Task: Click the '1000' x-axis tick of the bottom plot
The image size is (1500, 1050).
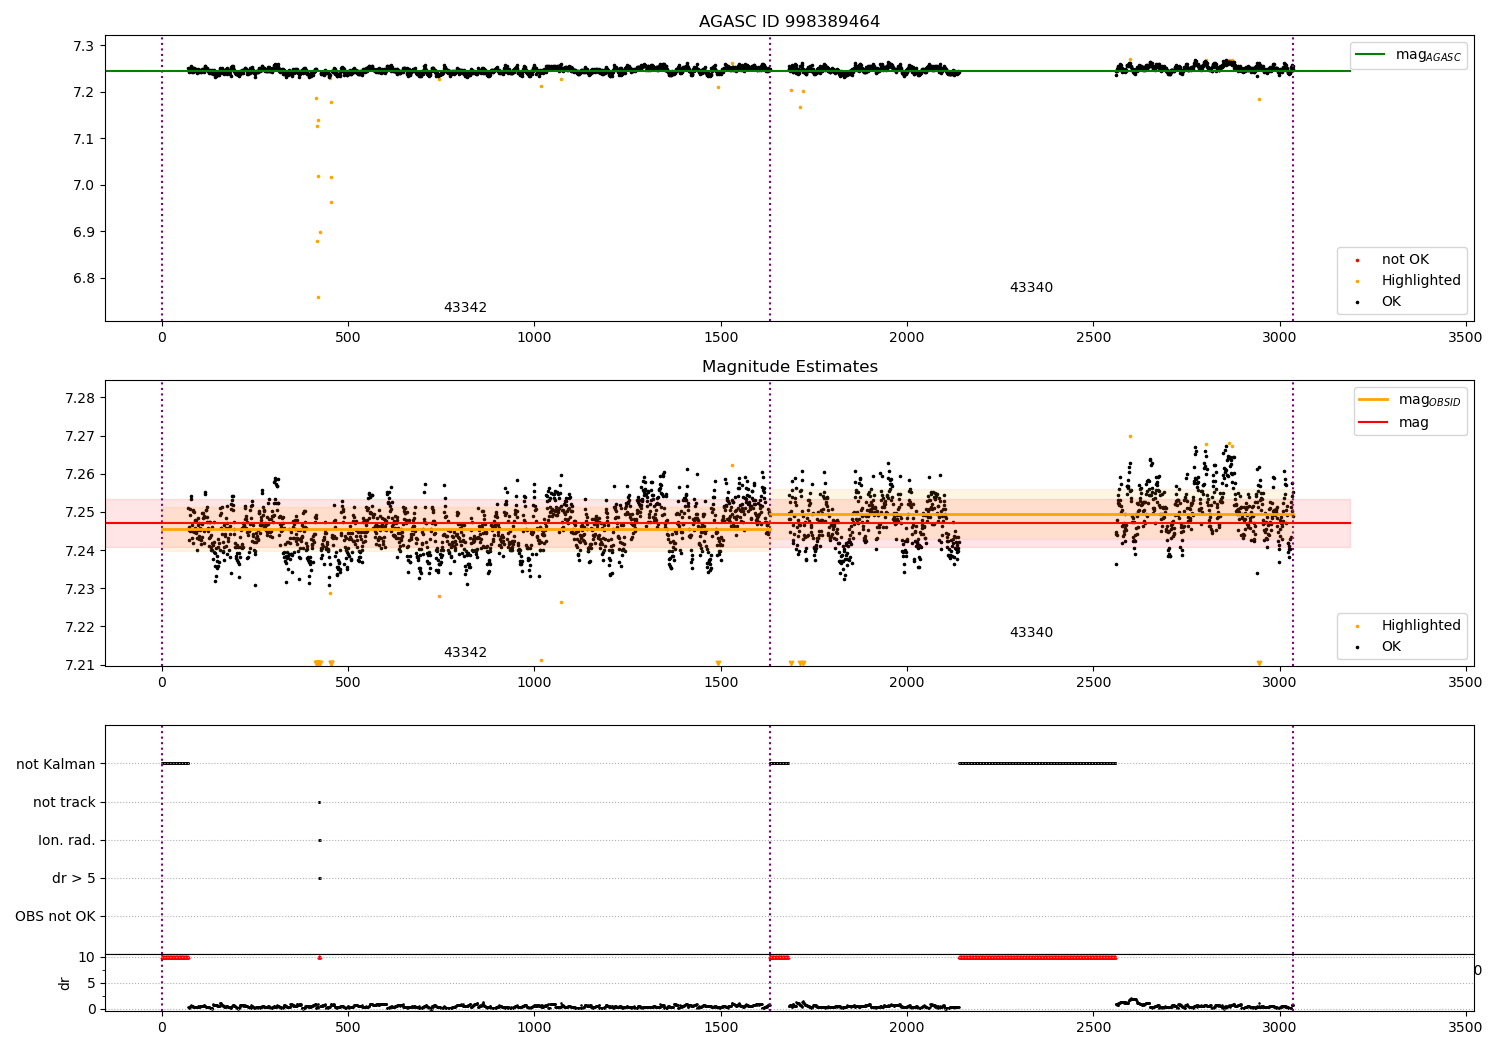Action: point(534,1026)
